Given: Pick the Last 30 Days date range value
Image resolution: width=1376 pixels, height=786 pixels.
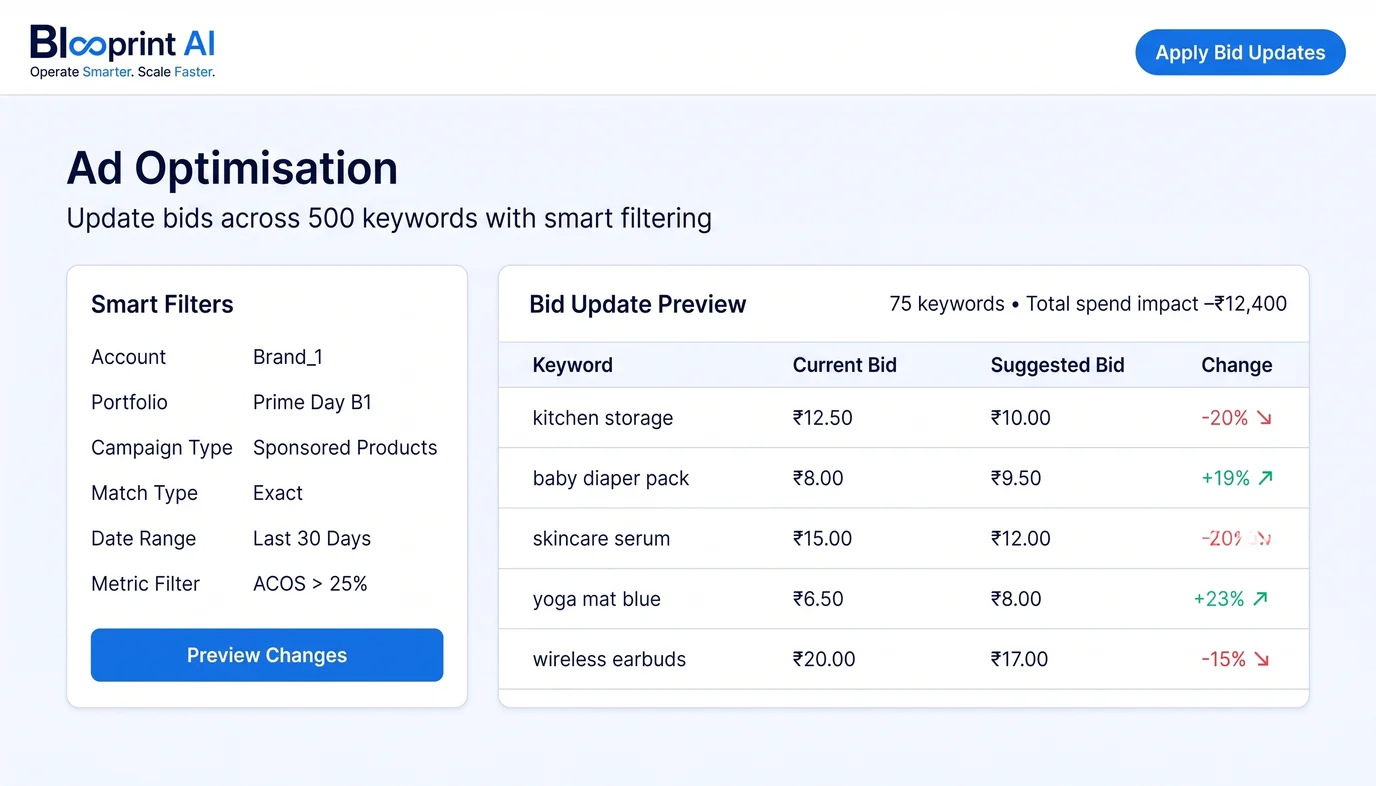Looking at the screenshot, I should (x=312, y=538).
